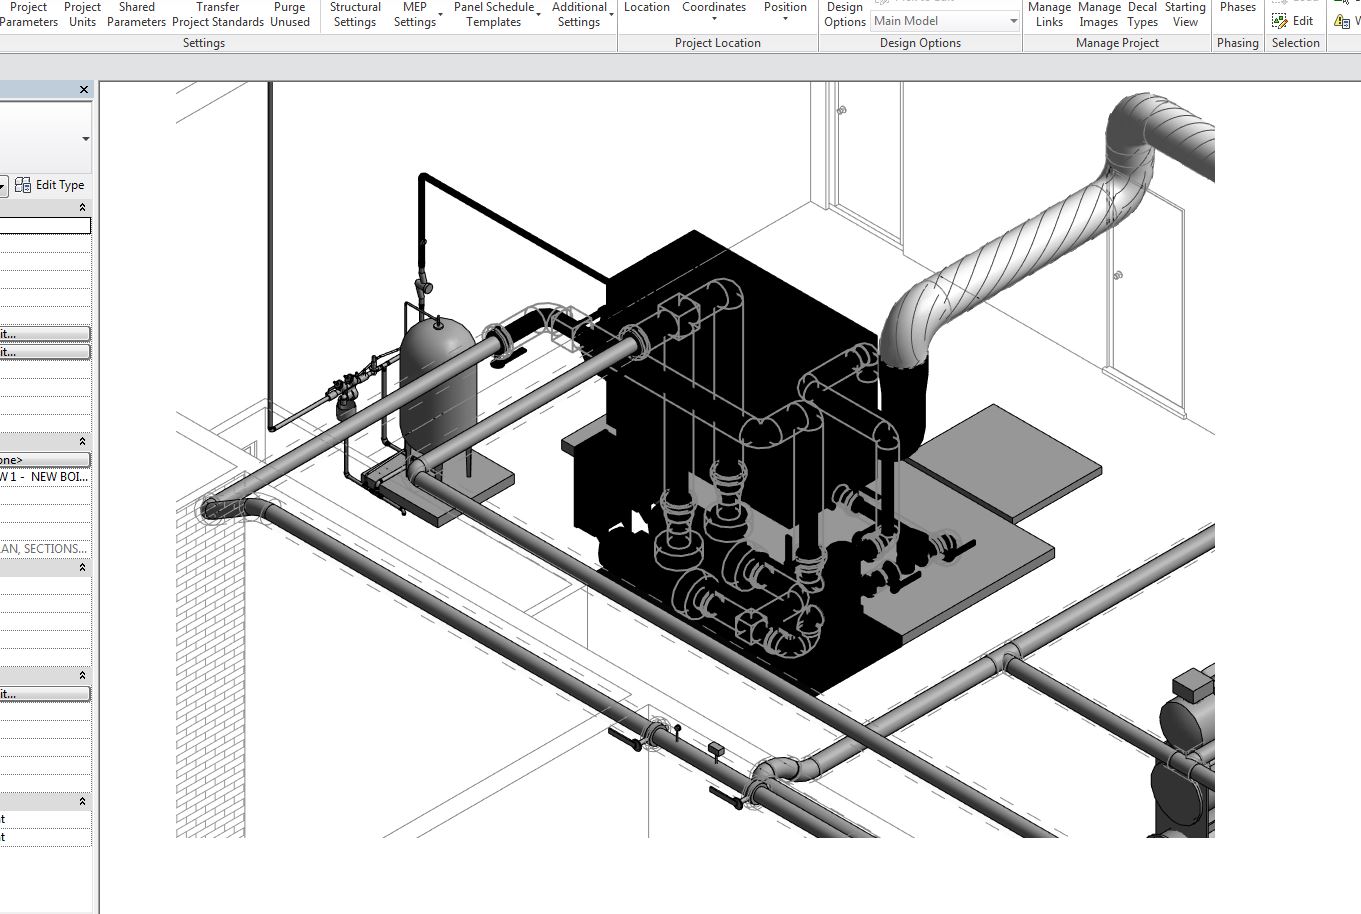1361x914 pixels.
Task: Click the Location tool
Action: 647,7
